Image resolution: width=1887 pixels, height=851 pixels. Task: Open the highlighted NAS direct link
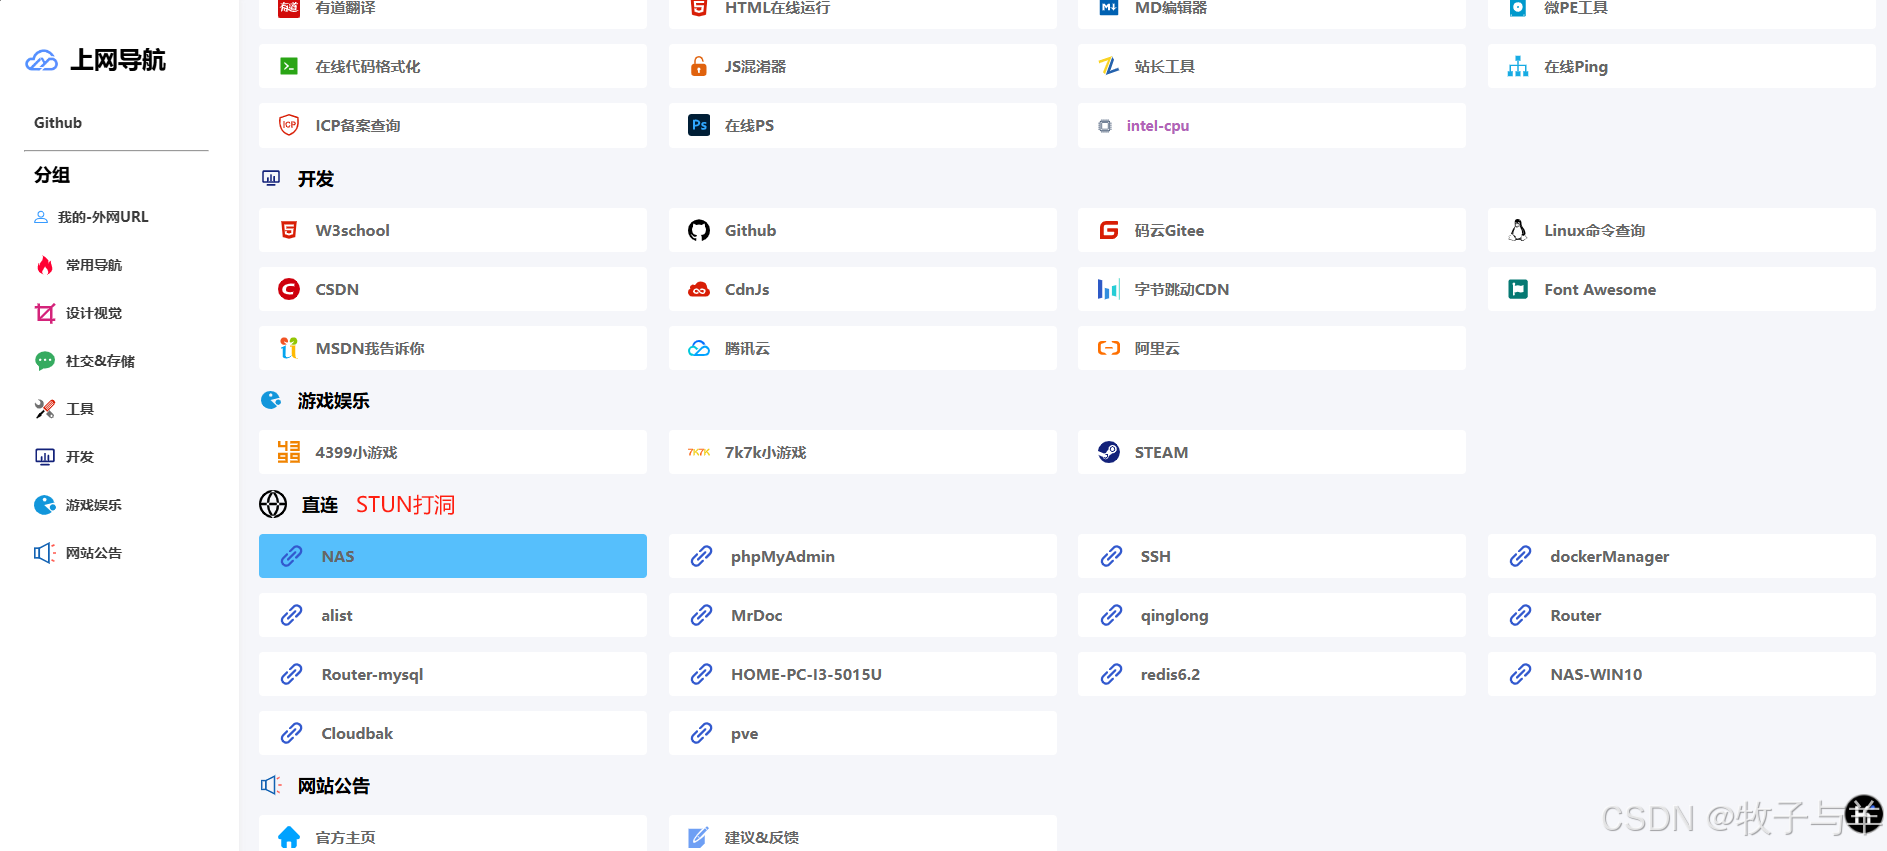click(453, 556)
